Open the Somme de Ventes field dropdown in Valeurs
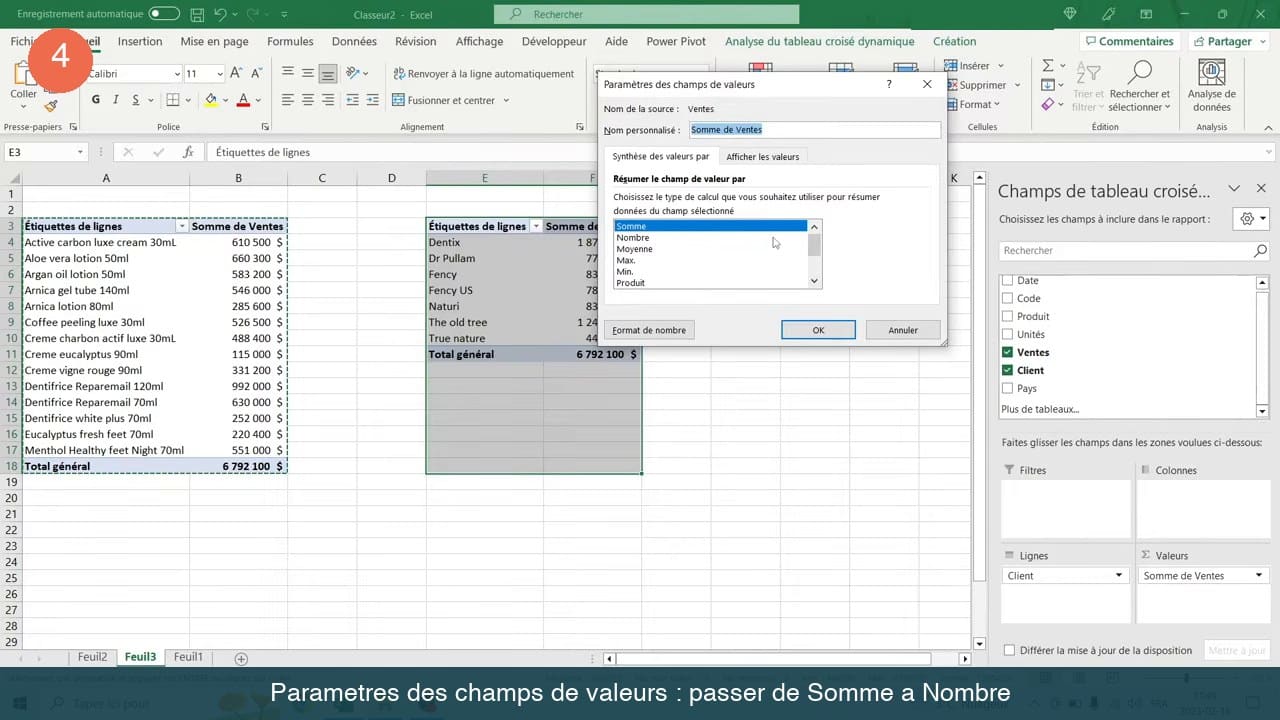The height and width of the screenshot is (720, 1280). pyautogui.click(x=1259, y=576)
